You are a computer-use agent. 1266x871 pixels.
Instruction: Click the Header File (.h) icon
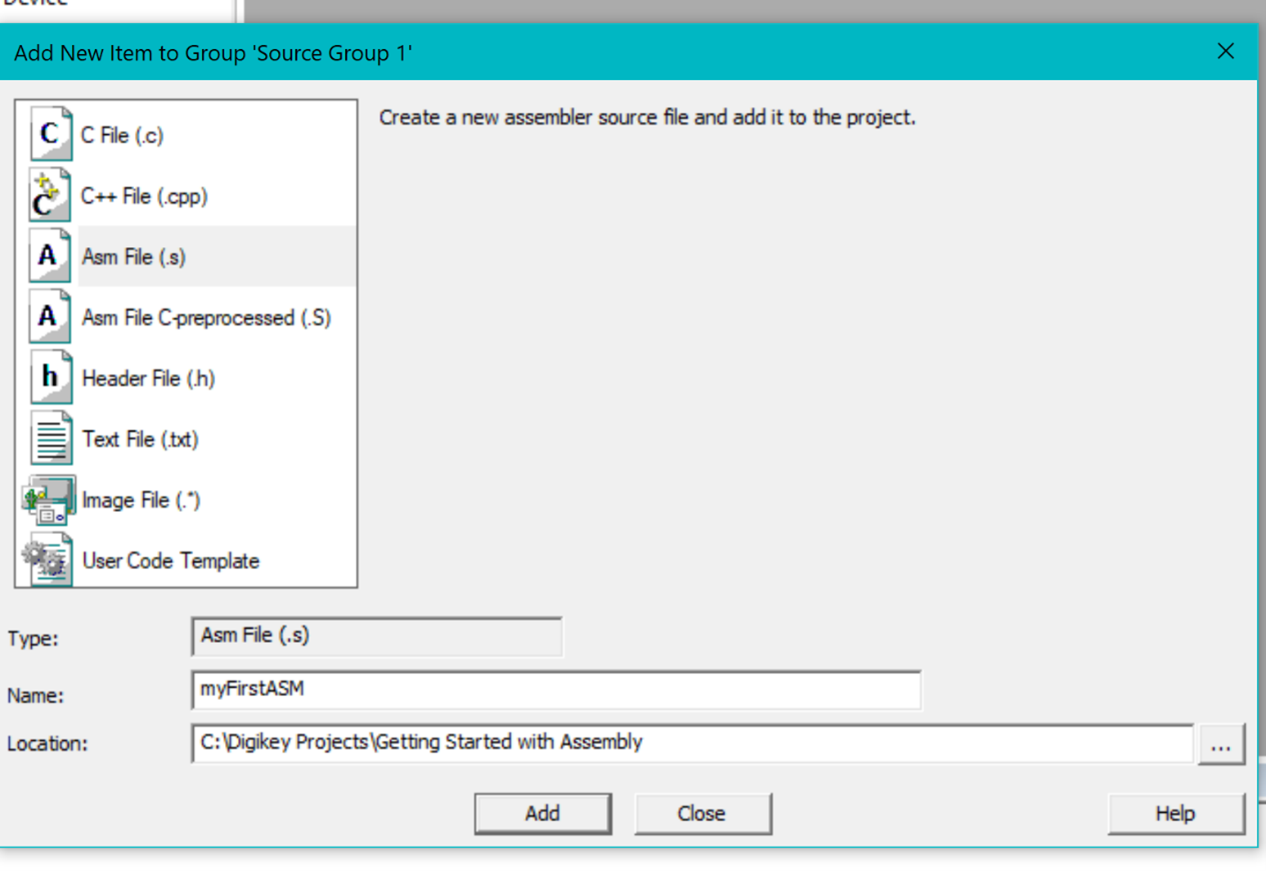[x=48, y=377]
